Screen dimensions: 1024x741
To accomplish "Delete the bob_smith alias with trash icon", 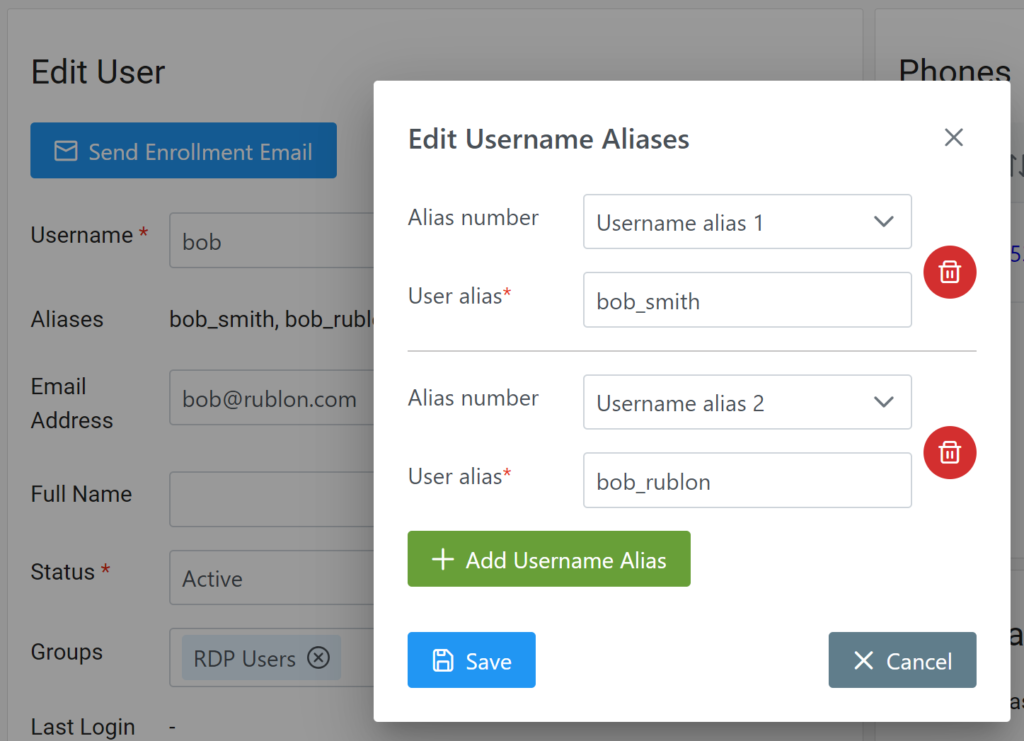I will click(949, 272).
